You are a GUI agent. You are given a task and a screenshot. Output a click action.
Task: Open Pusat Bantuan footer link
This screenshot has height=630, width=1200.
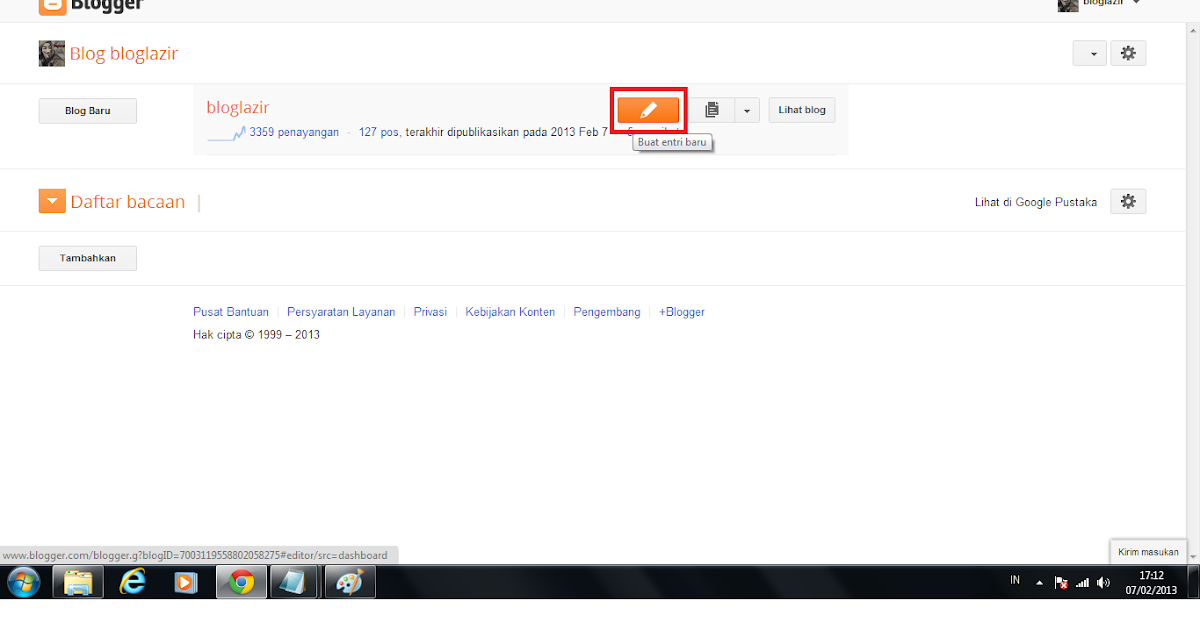pyautogui.click(x=231, y=312)
